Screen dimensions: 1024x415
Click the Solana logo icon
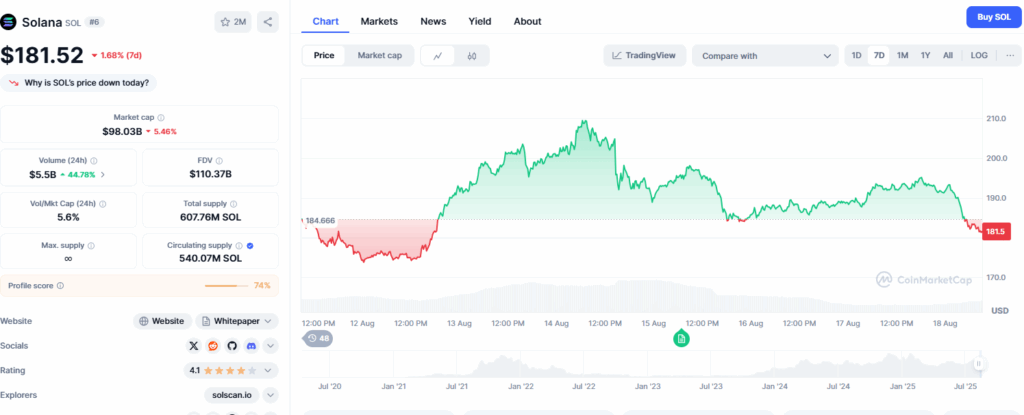point(8,22)
